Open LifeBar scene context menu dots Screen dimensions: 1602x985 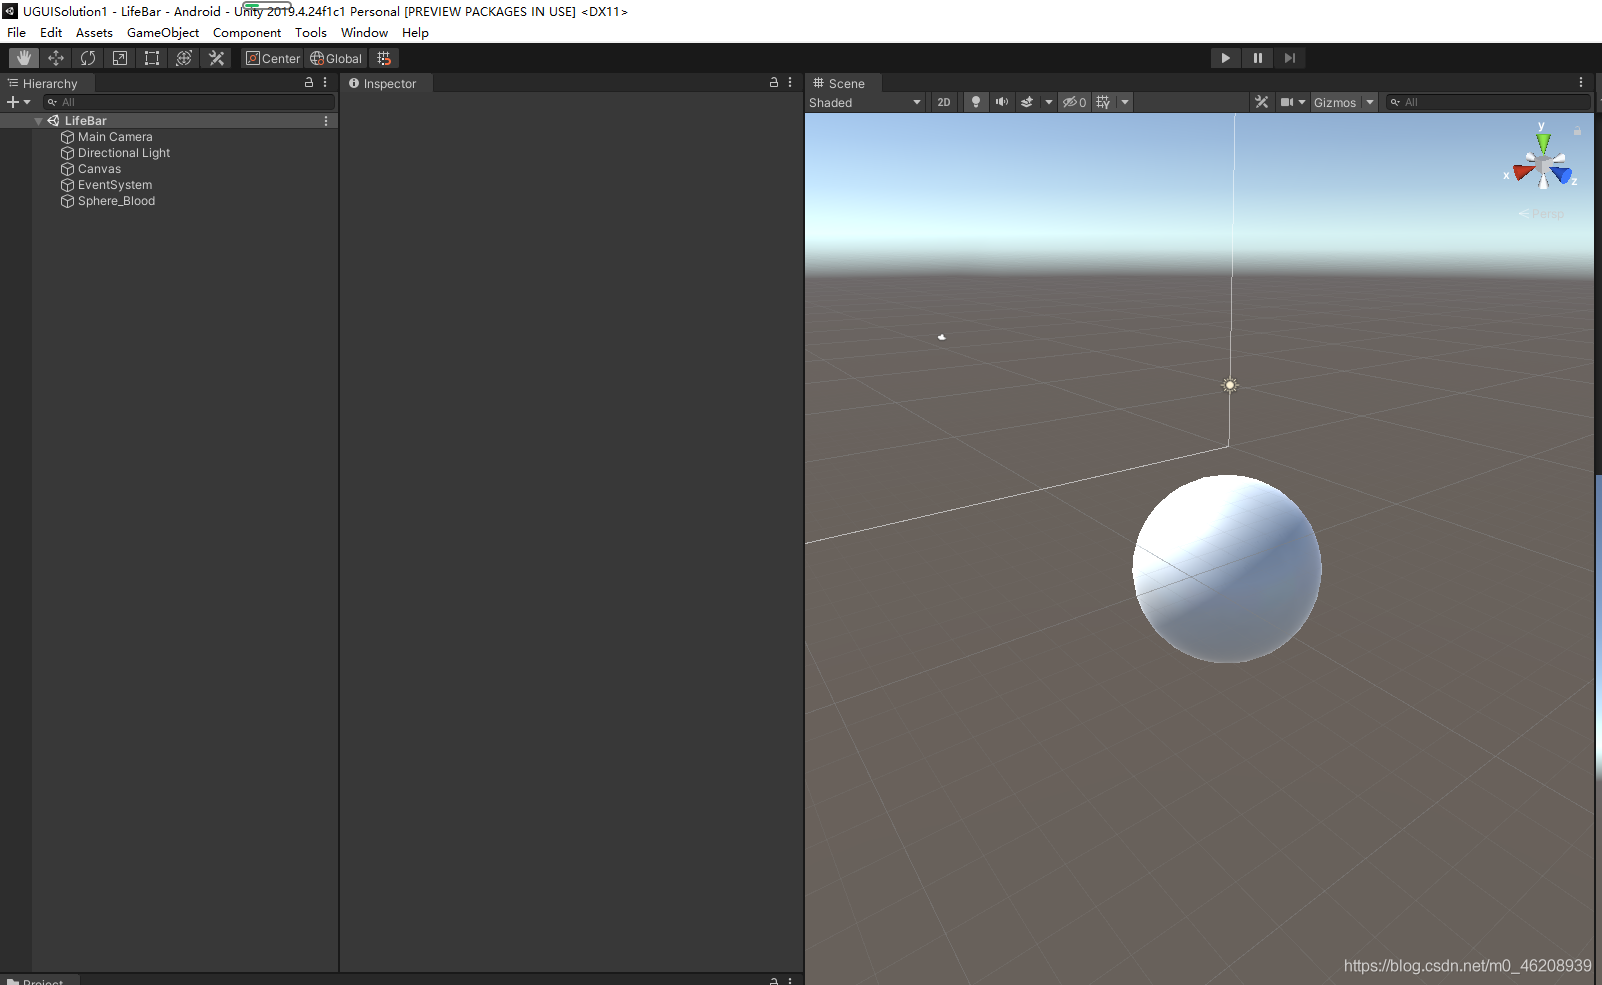pos(326,121)
